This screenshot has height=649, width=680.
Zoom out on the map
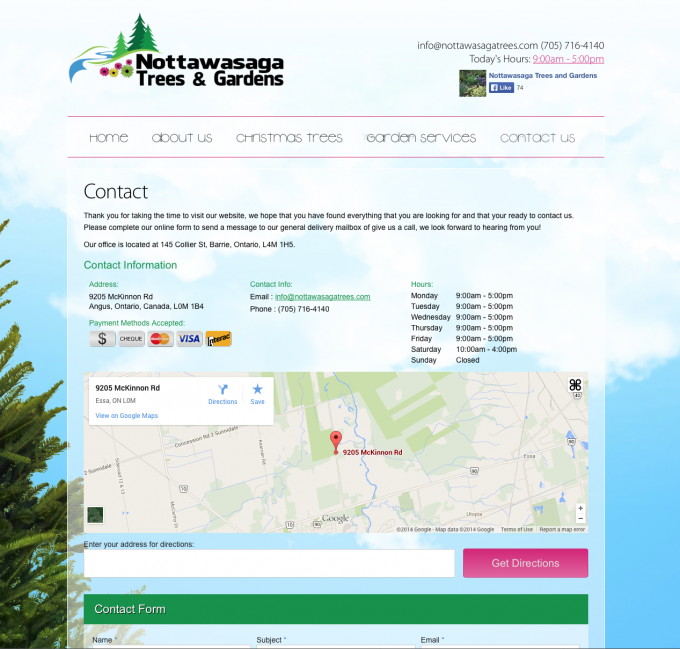point(580,519)
